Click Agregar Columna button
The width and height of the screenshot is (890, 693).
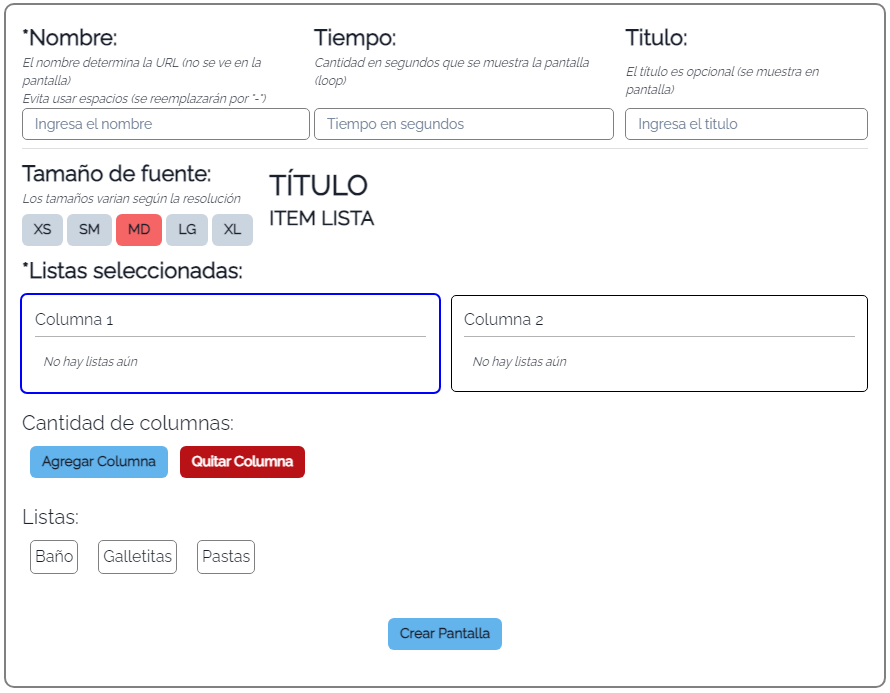click(99, 462)
